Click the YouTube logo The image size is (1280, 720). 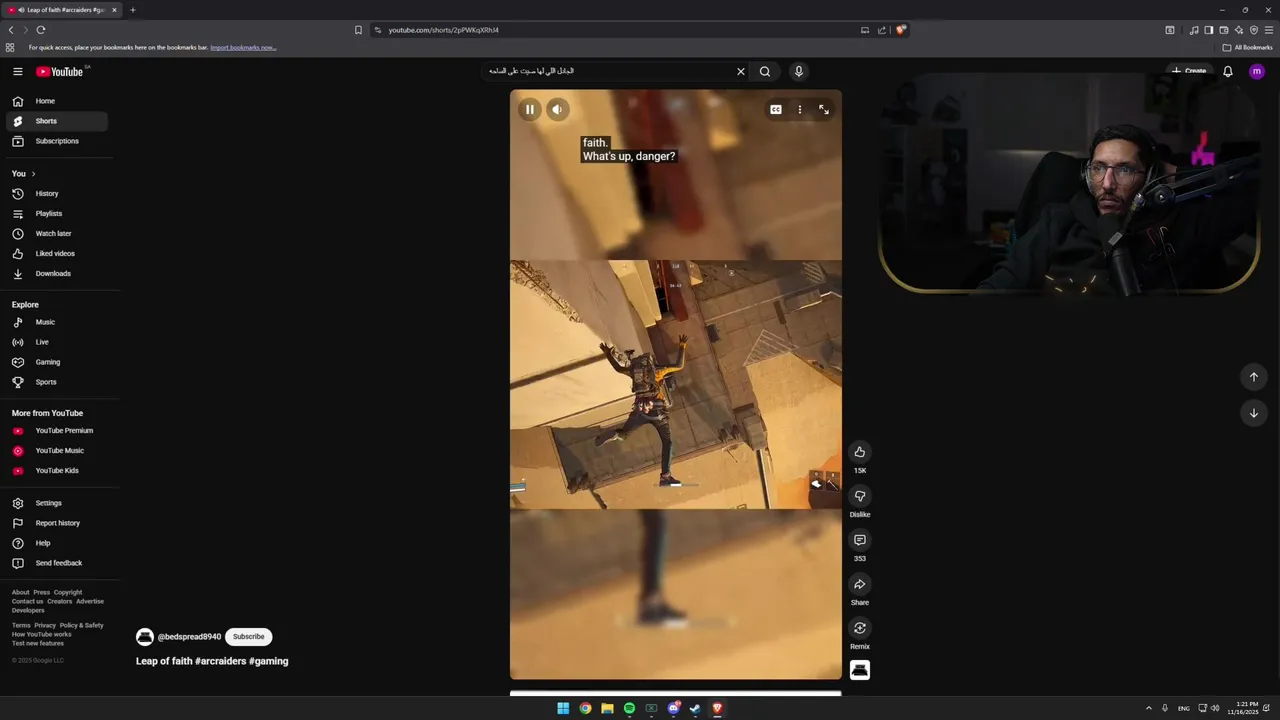coord(60,71)
